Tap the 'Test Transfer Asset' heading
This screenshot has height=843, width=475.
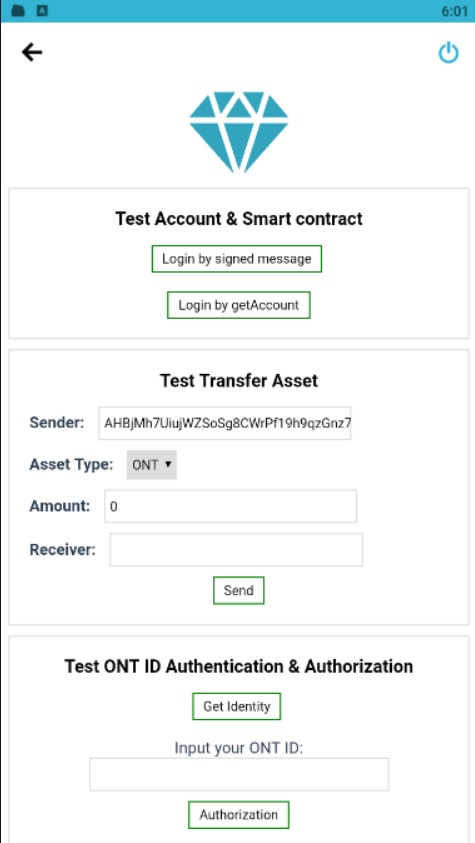click(239, 381)
